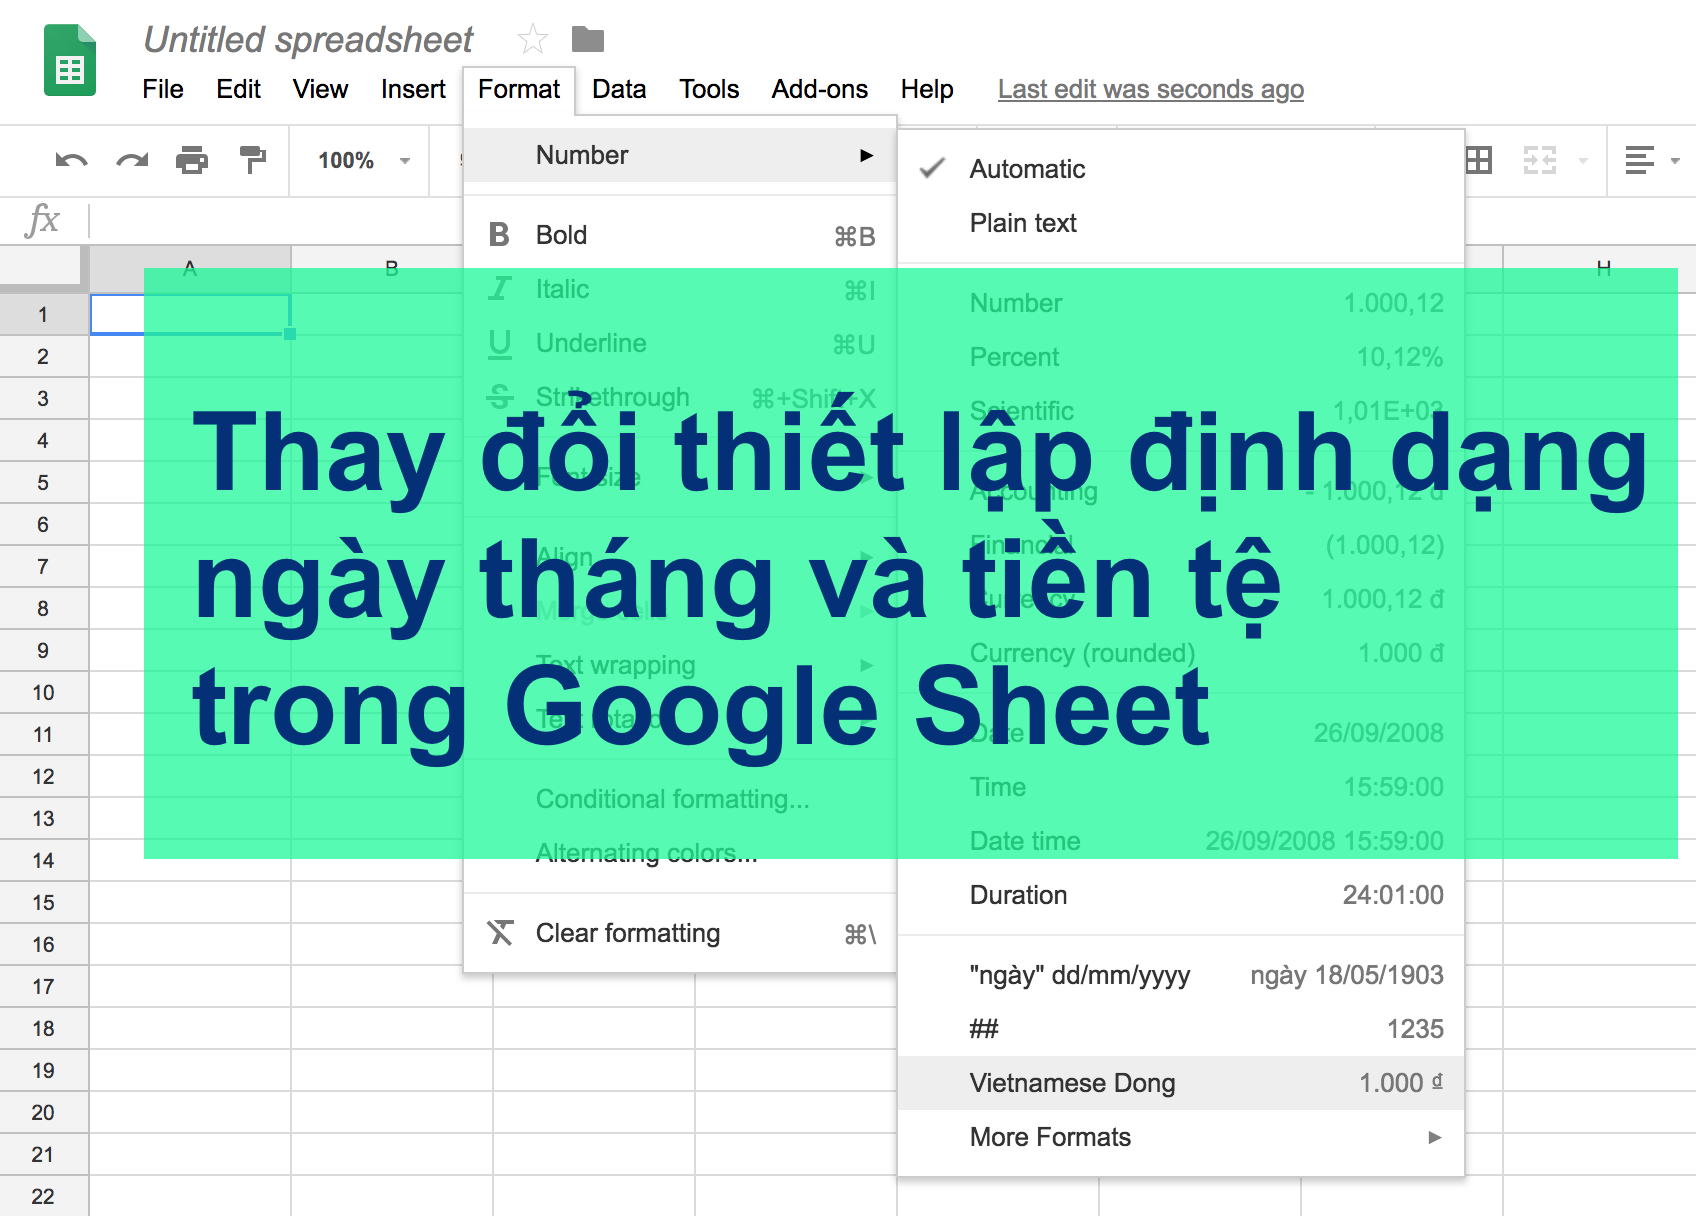Move spreadsheet to a folder
The width and height of the screenshot is (1696, 1216).
pos(588,39)
